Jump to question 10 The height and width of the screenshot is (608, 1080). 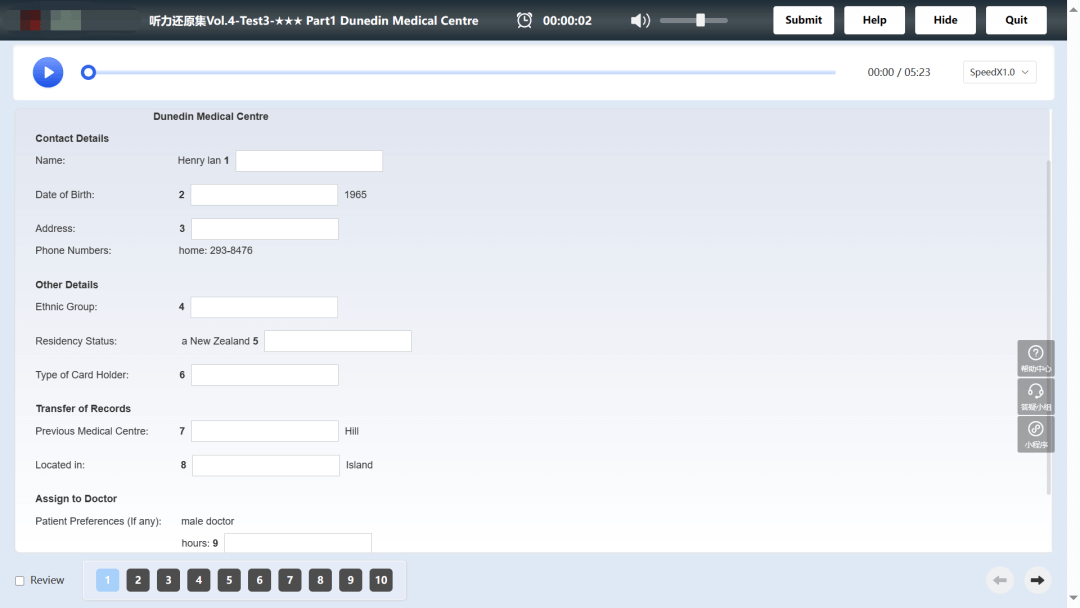tap(381, 580)
